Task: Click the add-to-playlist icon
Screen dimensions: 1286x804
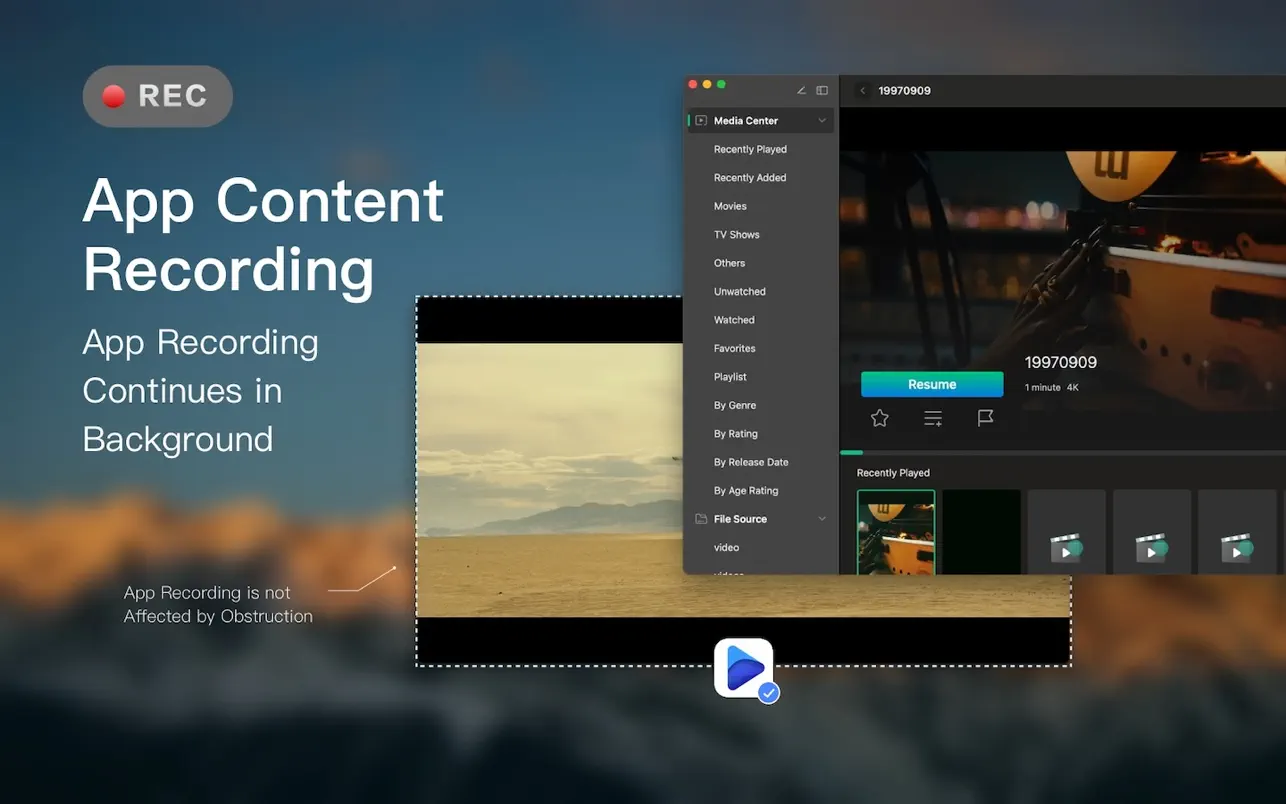Action: pos(933,418)
